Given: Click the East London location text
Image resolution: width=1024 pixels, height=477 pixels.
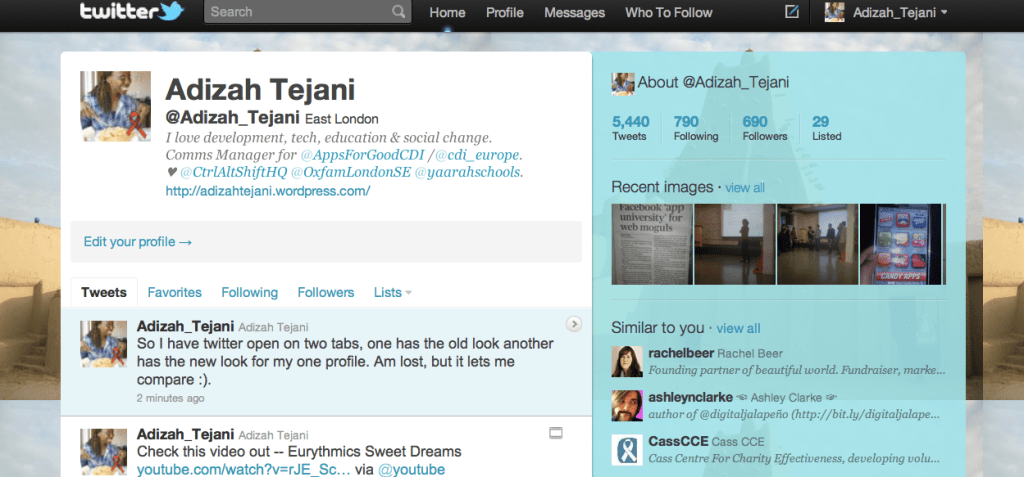Looking at the screenshot, I should point(342,119).
